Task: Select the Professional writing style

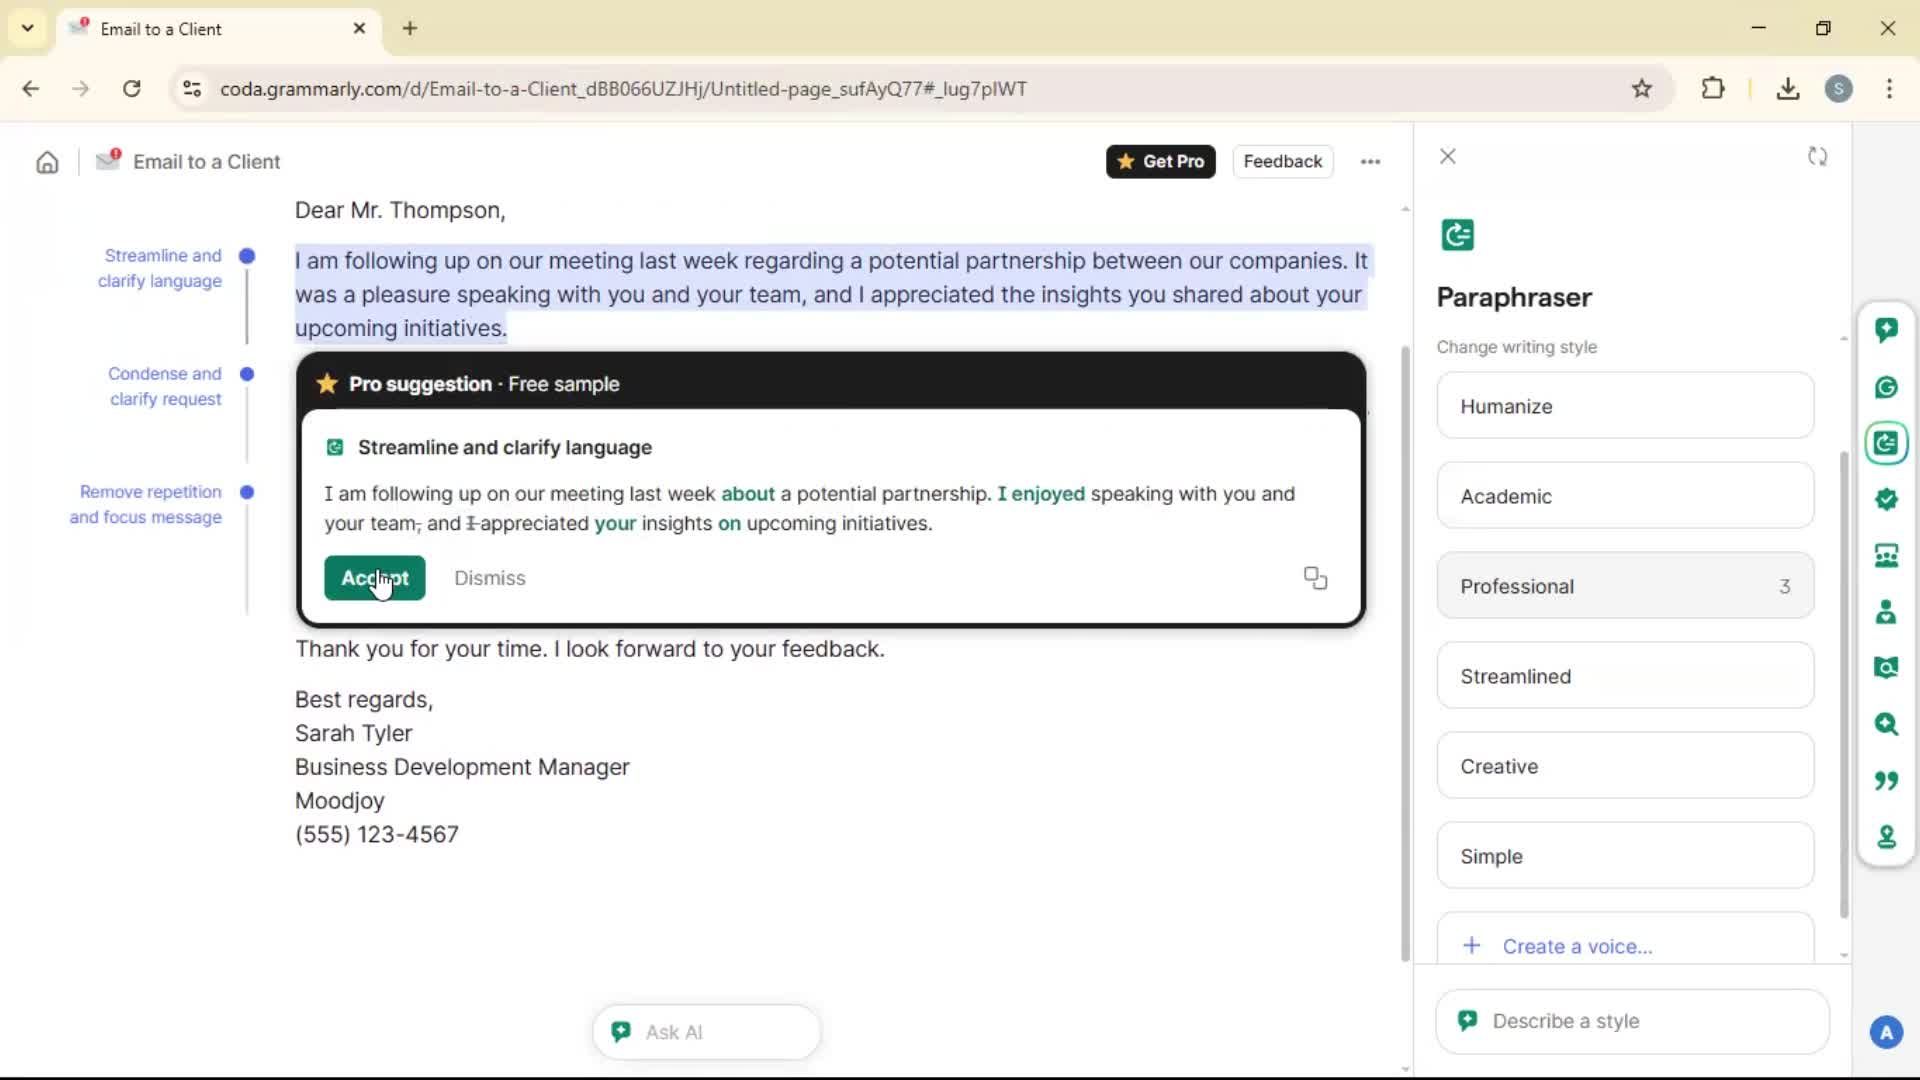Action: [x=1624, y=586]
